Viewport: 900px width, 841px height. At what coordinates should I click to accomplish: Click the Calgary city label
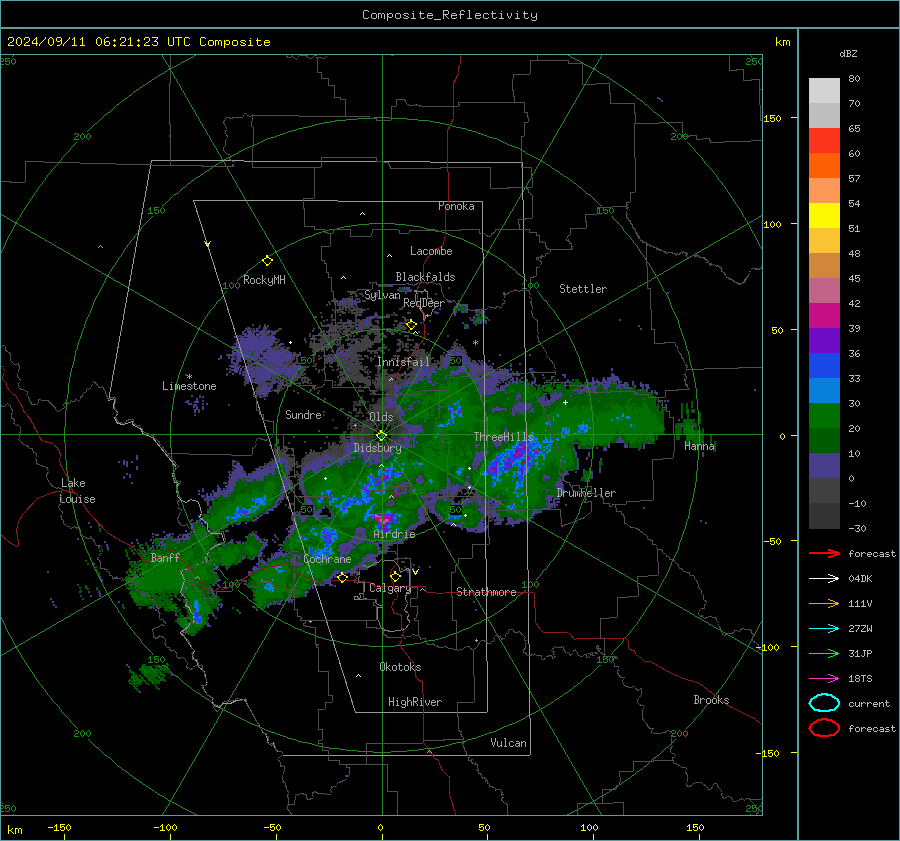tap(390, 588)
